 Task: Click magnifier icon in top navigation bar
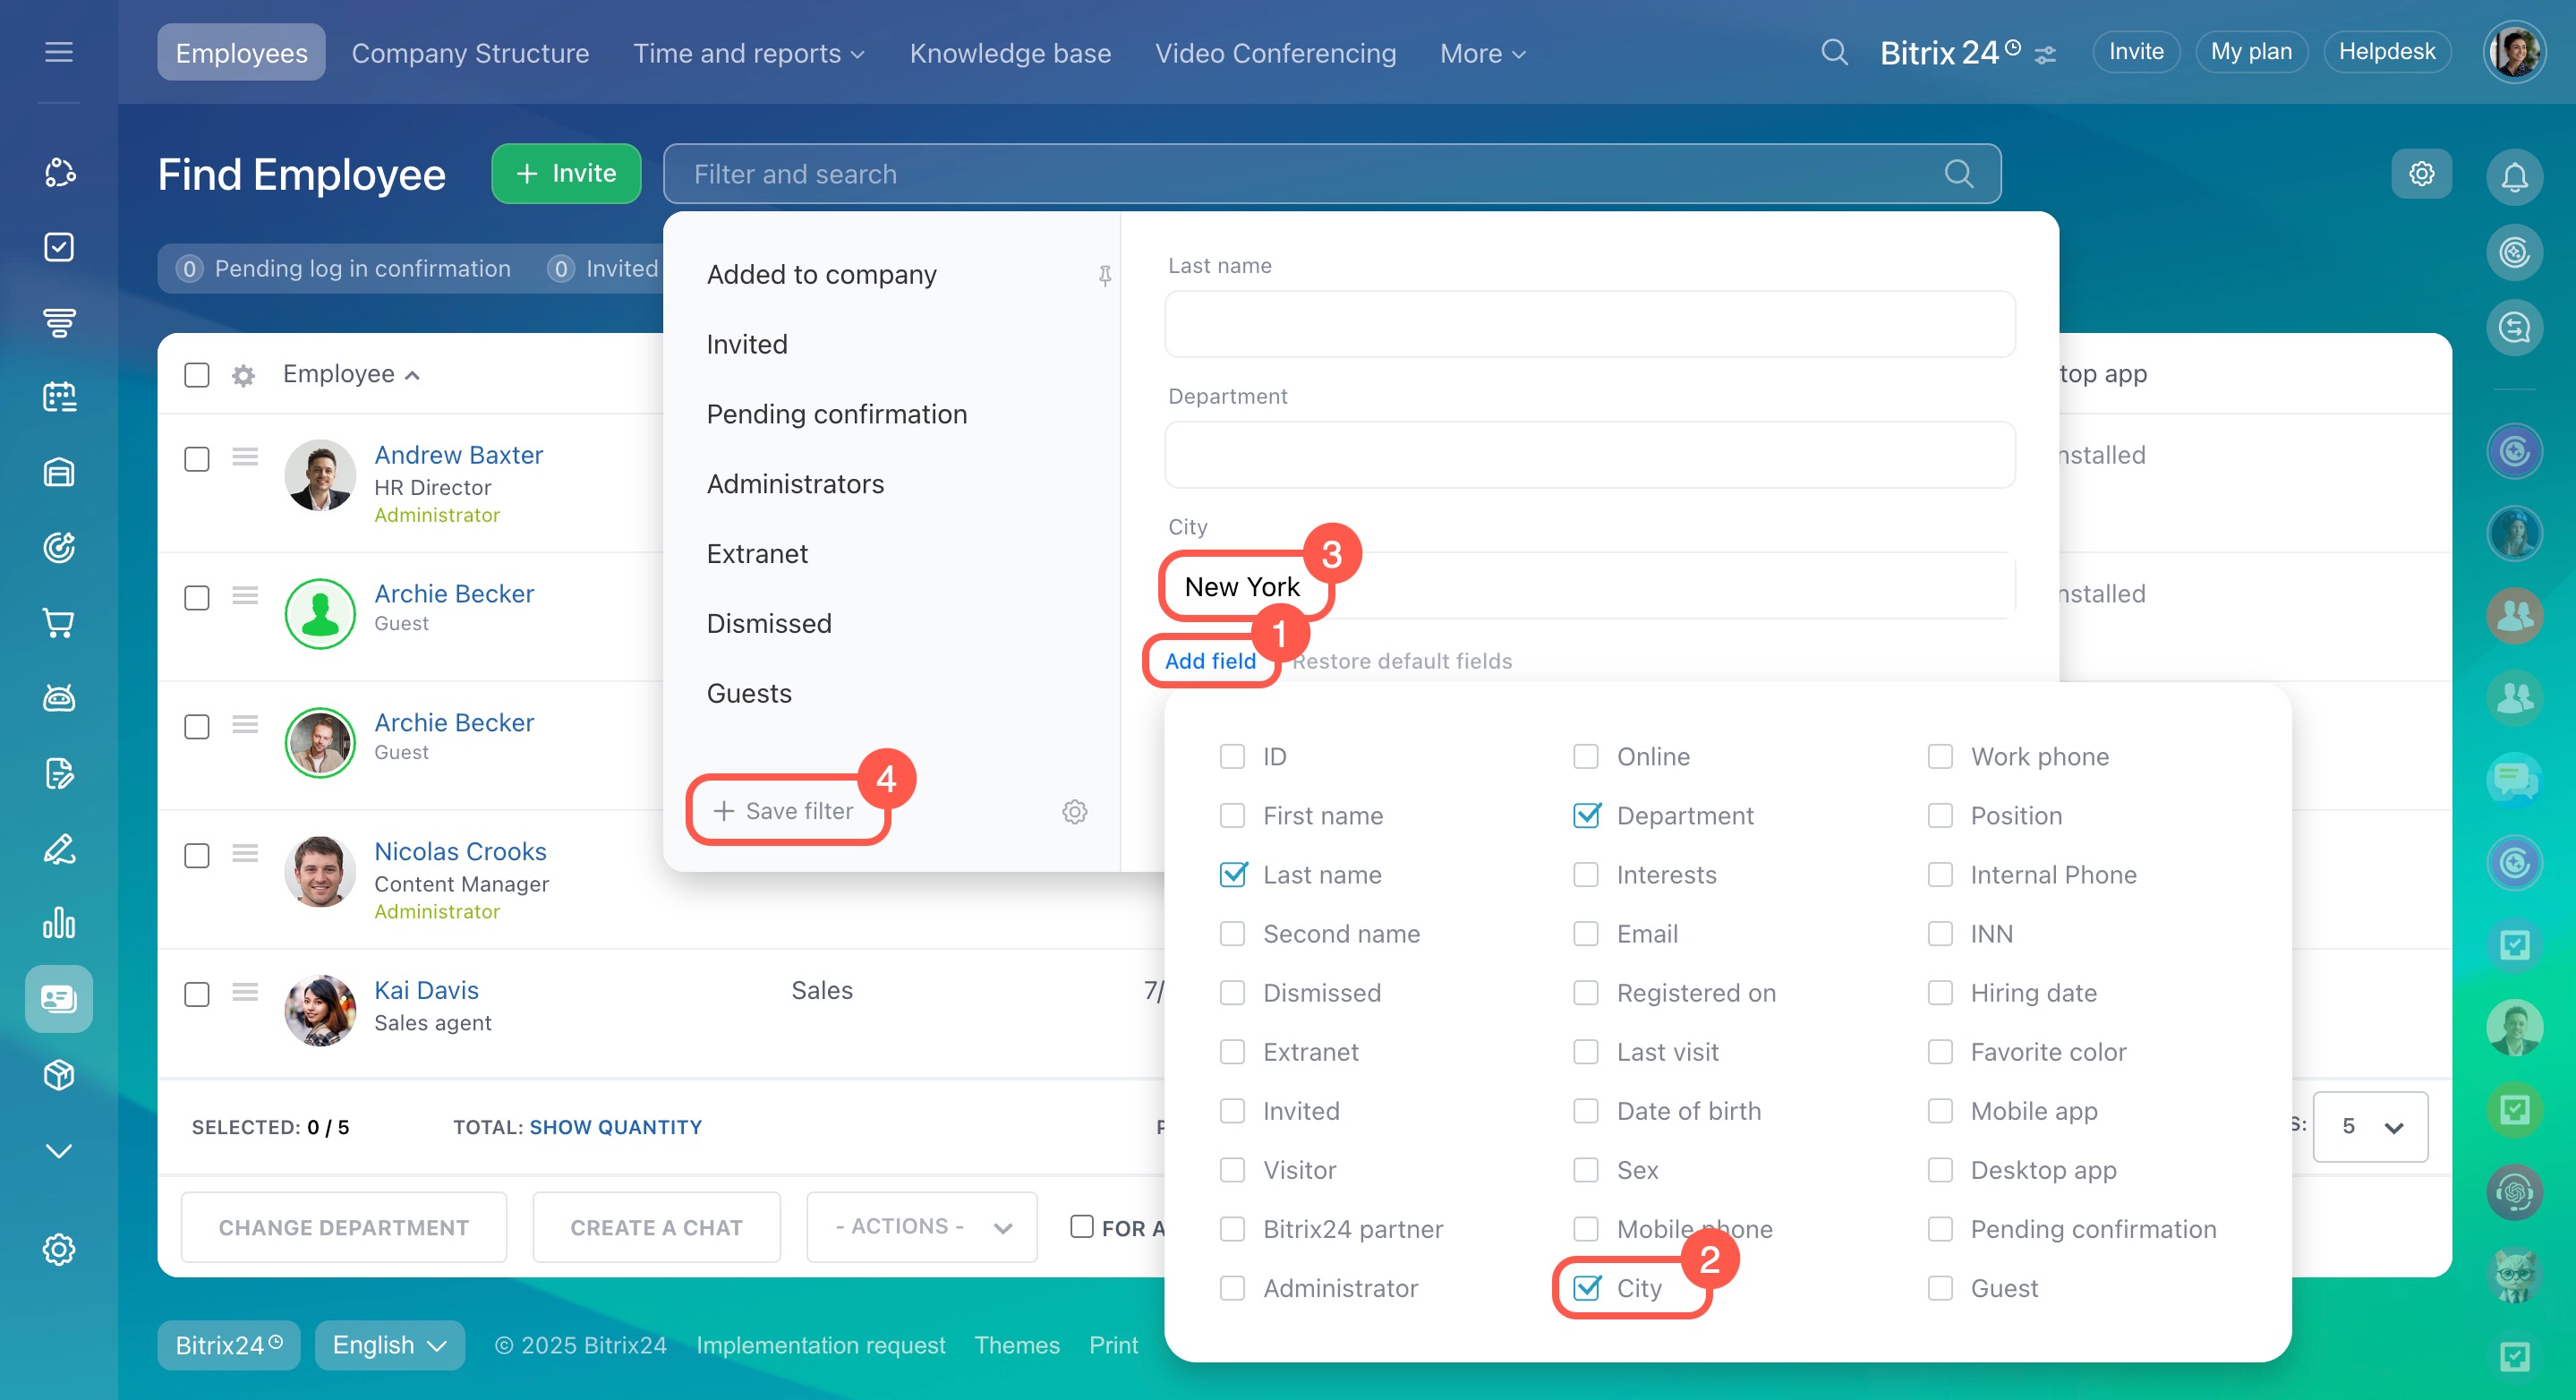pyautogui.click(x=1834, y=52)
